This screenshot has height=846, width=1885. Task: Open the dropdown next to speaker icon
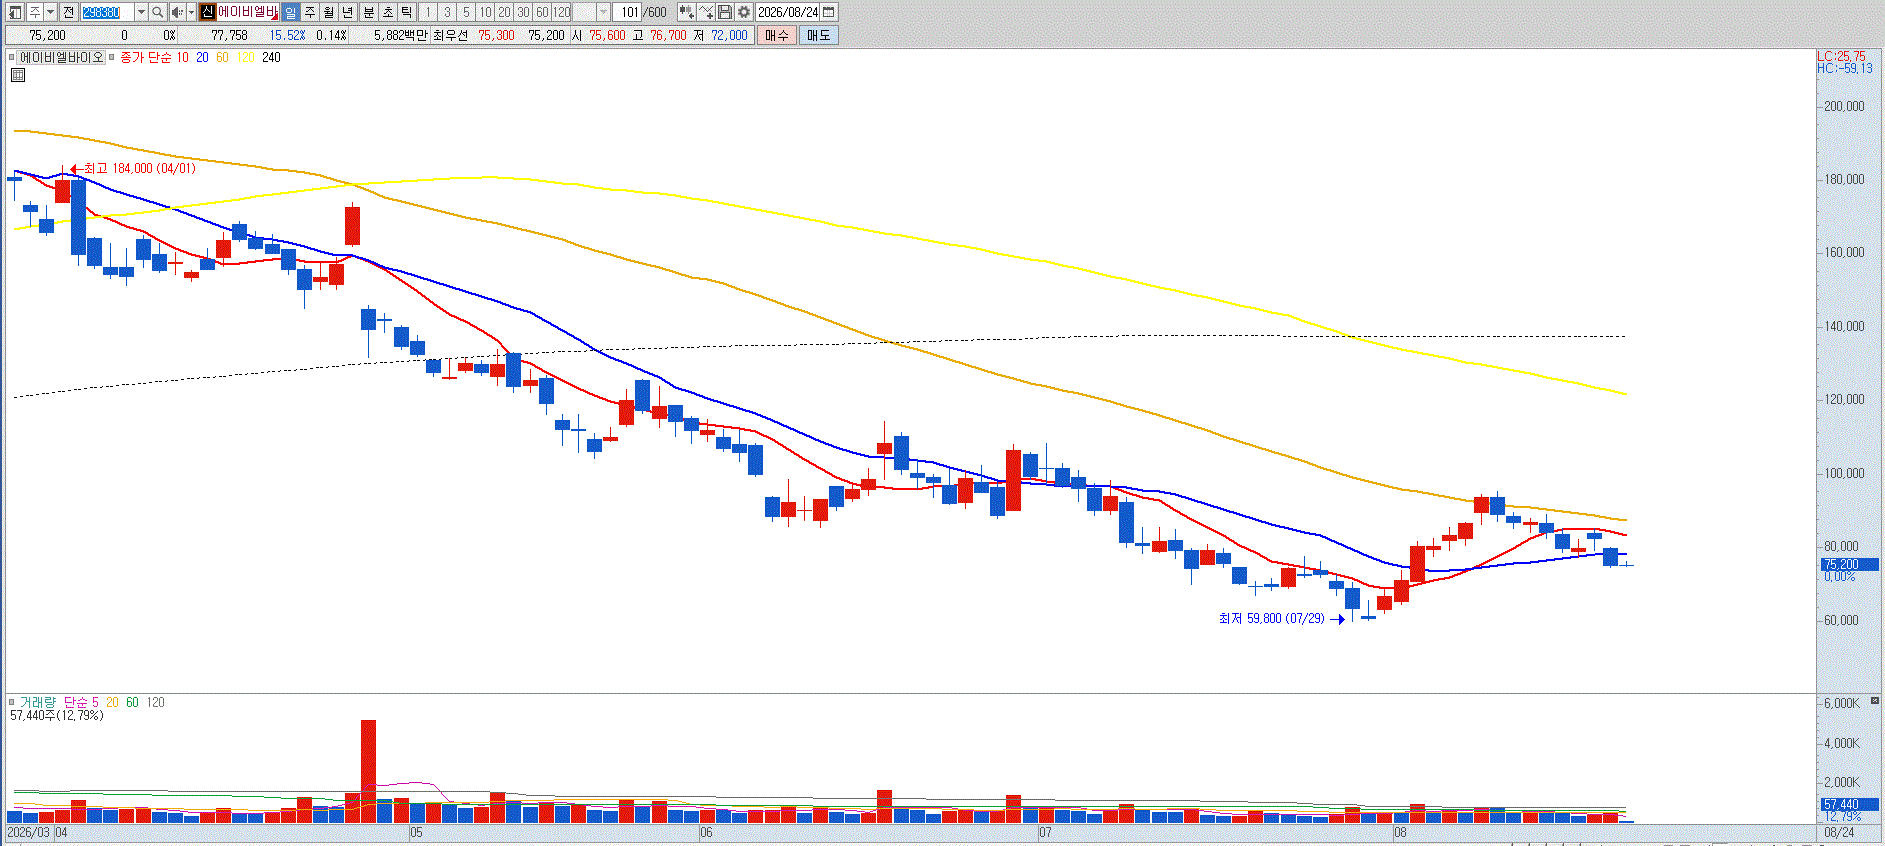(191, 12)
